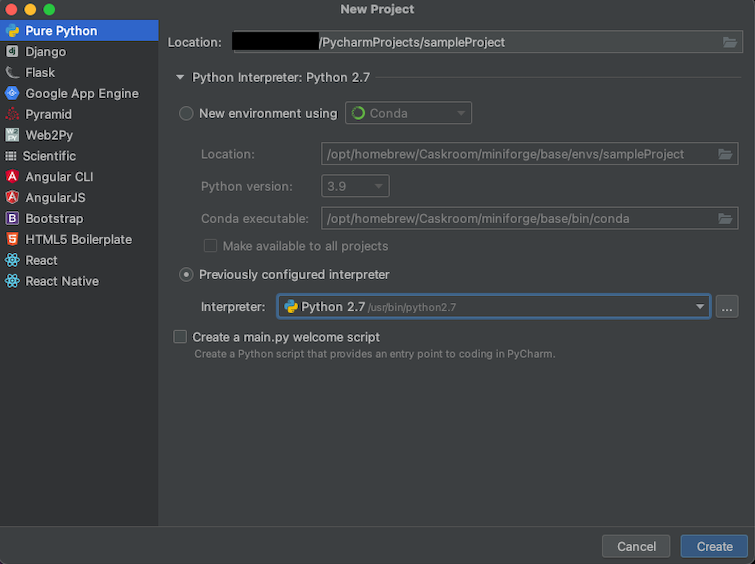Pick the React Native project icon
755x564 pixels.
coord(12,282)
